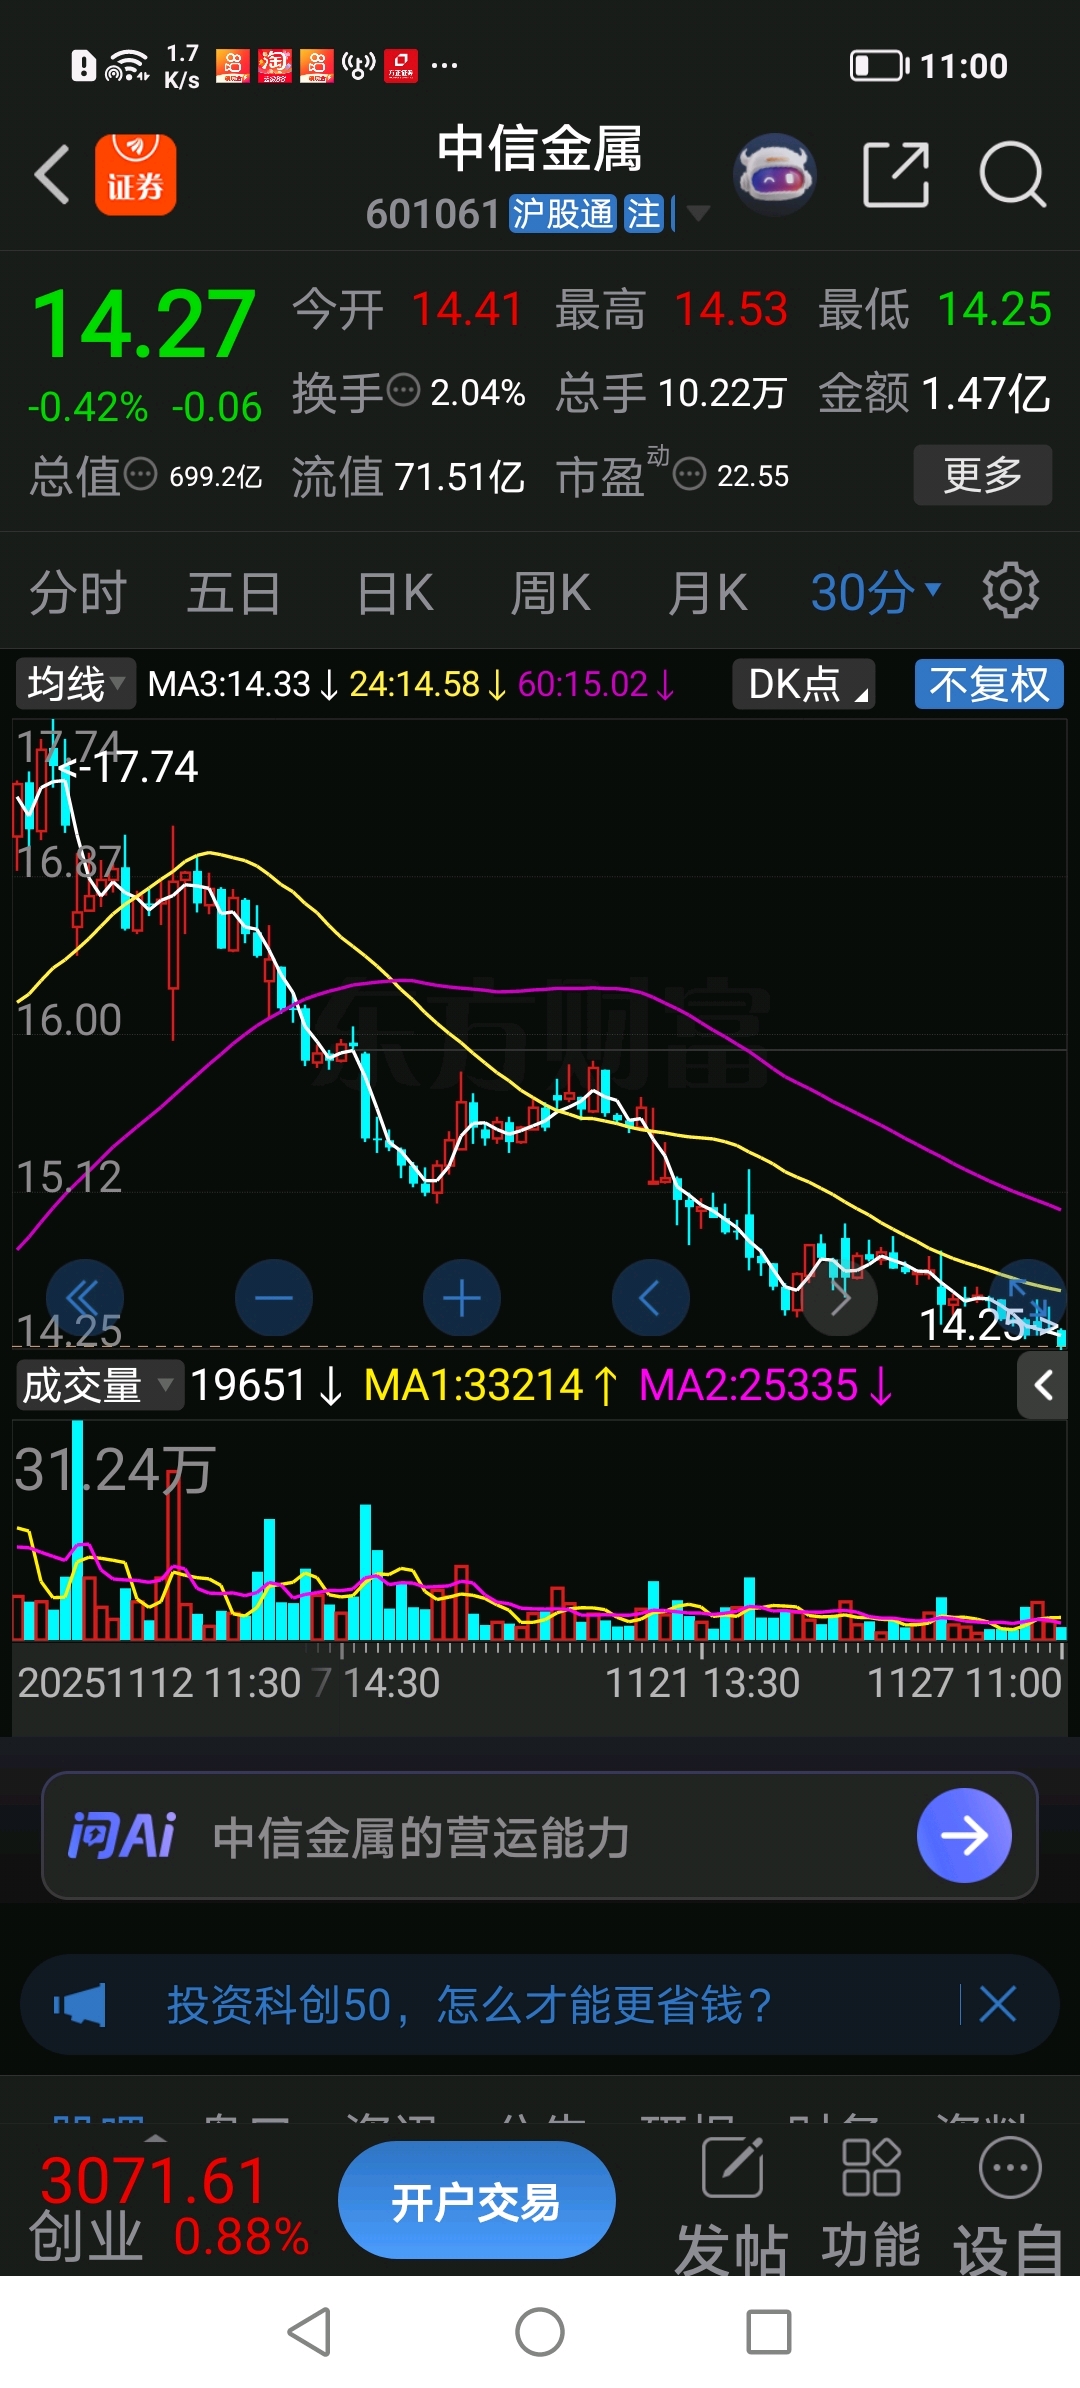
Task: Tap the current price 14.27
Action: pos(144,322)
